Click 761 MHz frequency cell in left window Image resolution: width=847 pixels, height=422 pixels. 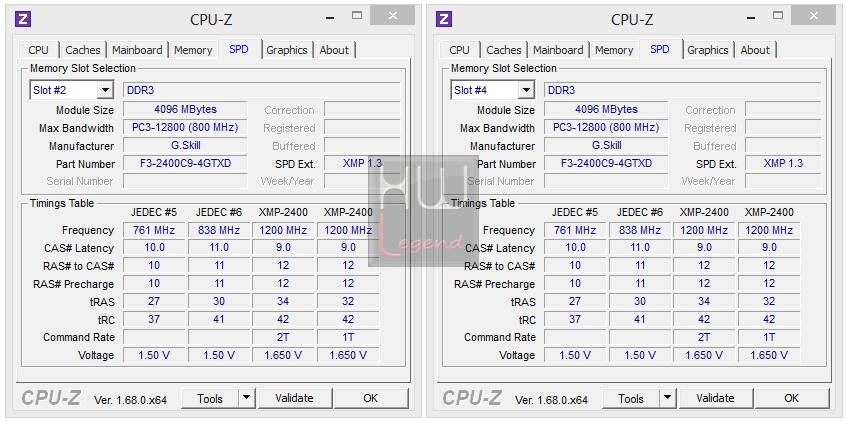tap(154, 230)
